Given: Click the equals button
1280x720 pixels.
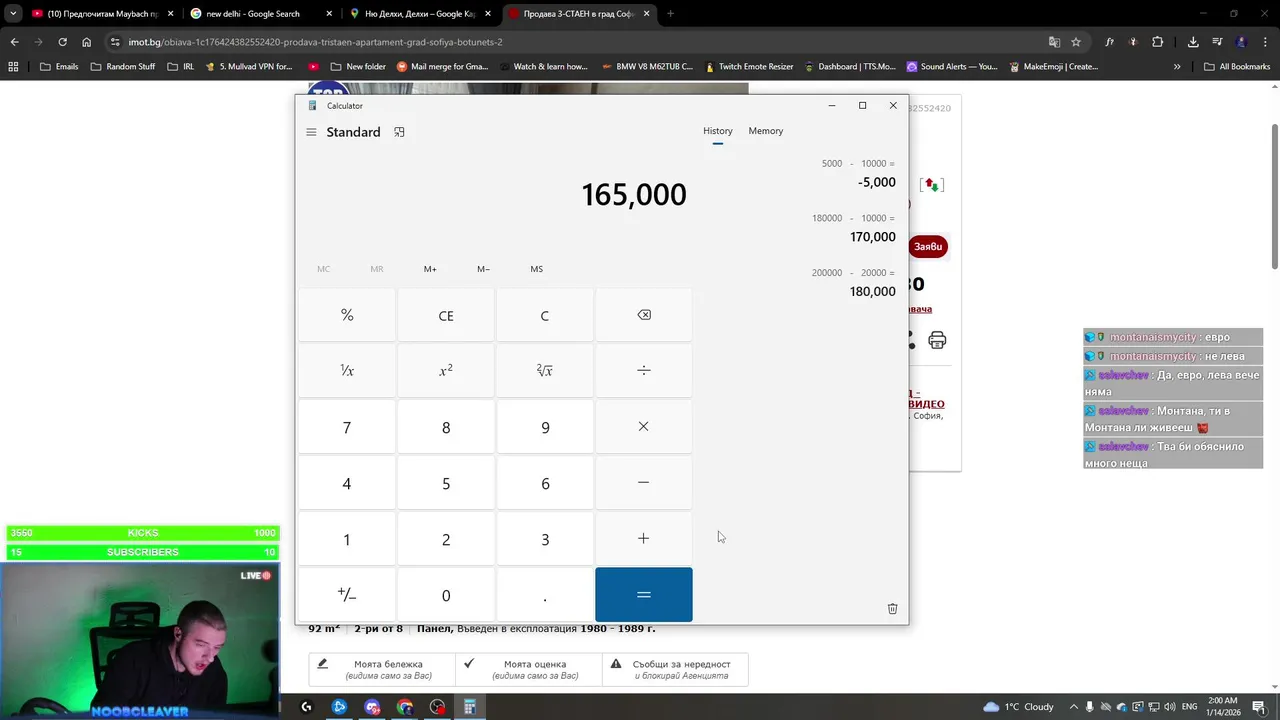Looking at the screenshot, I should coord(644,595).
